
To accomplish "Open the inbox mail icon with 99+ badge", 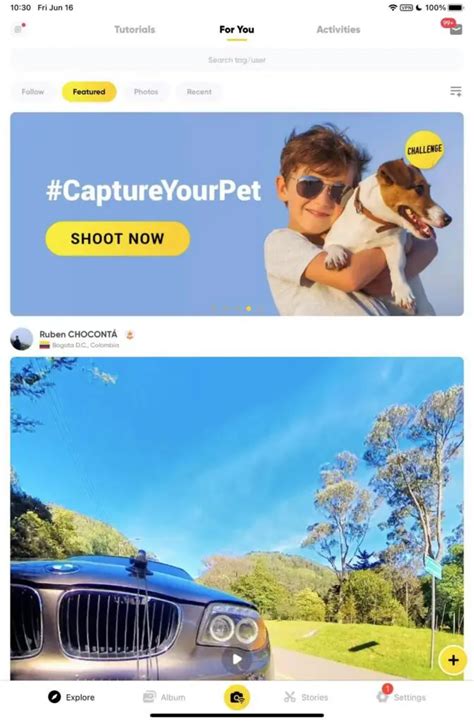I will (x=454, y=28).
